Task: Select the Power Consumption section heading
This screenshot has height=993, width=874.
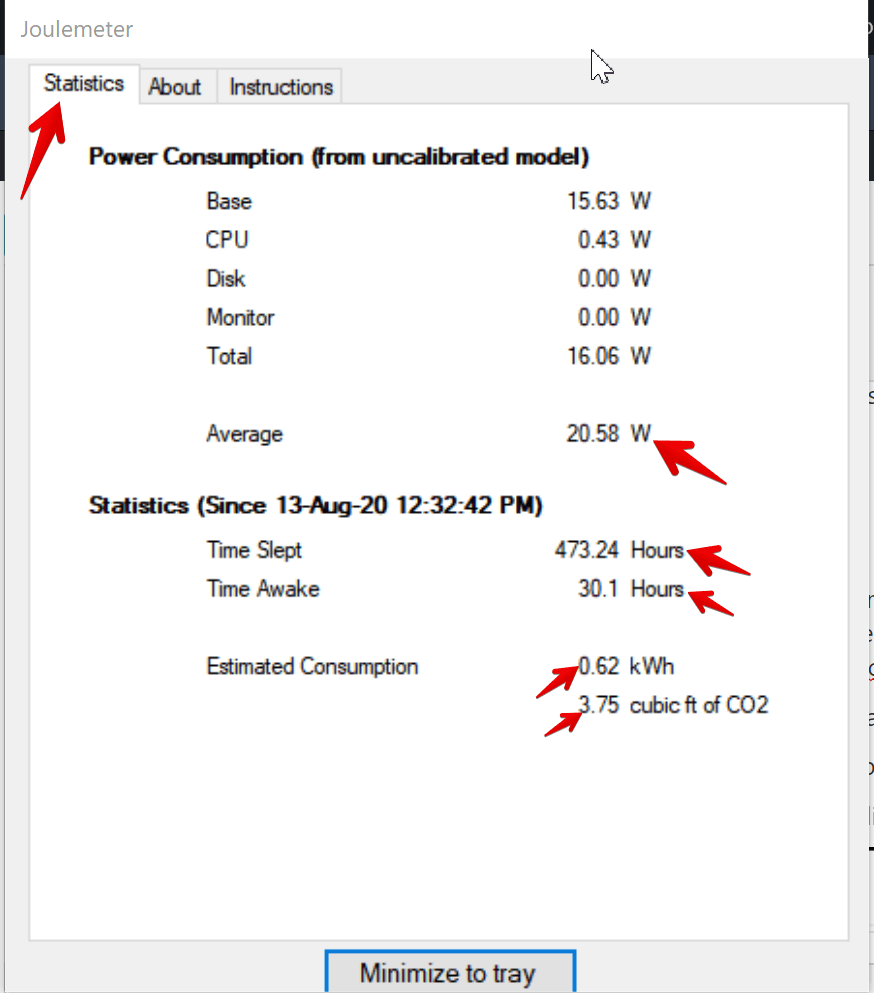Action: point(339,157)
